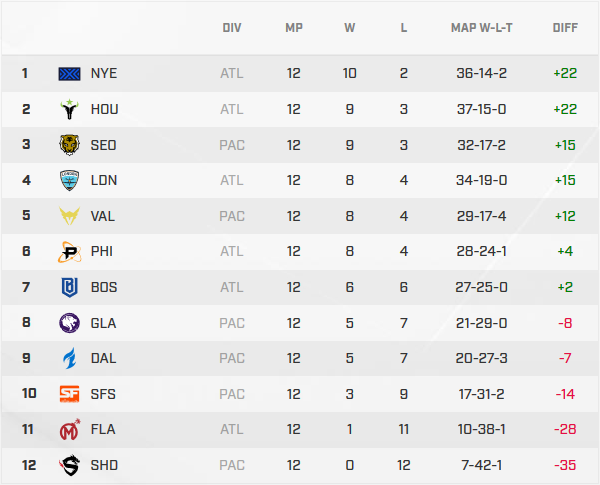The width and height of the screenshot is (600, 485).
Task: Click the LDN Spitfire logo icon
Action: click(x=70, y=180)
